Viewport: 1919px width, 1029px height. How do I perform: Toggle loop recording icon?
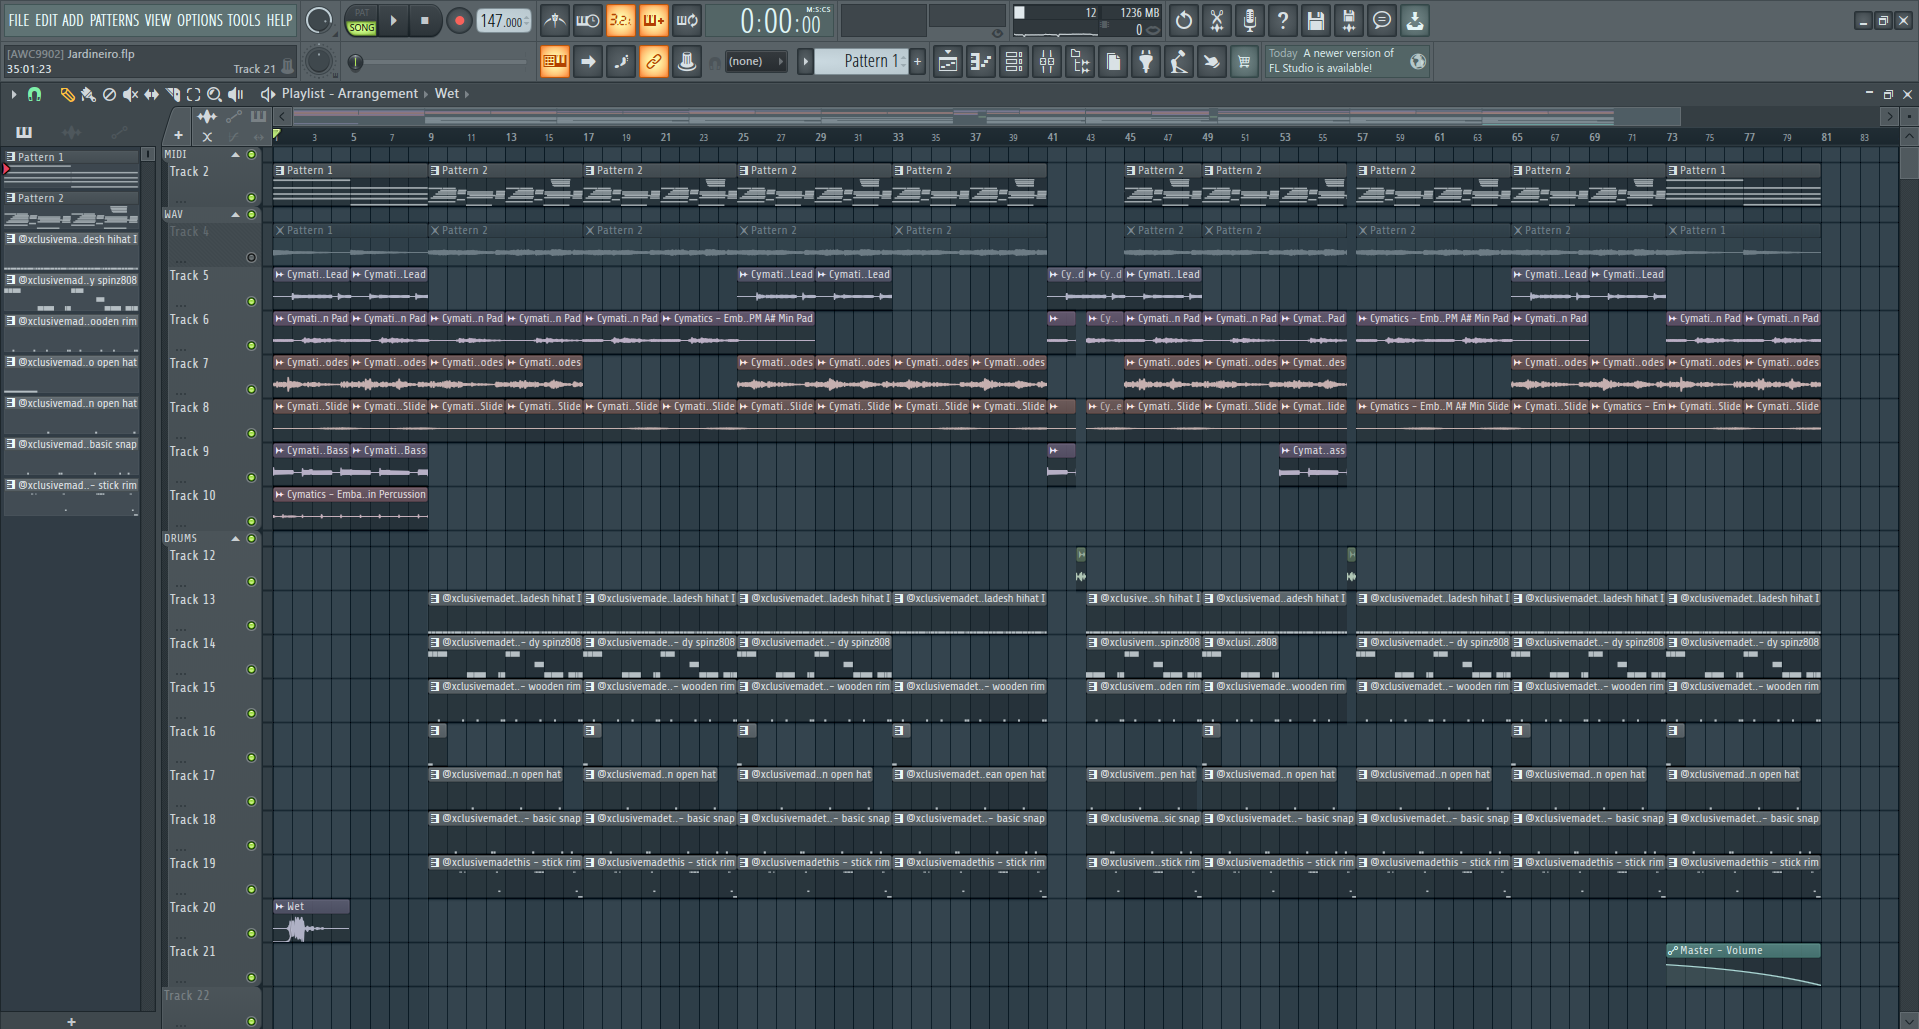point(687,20)
